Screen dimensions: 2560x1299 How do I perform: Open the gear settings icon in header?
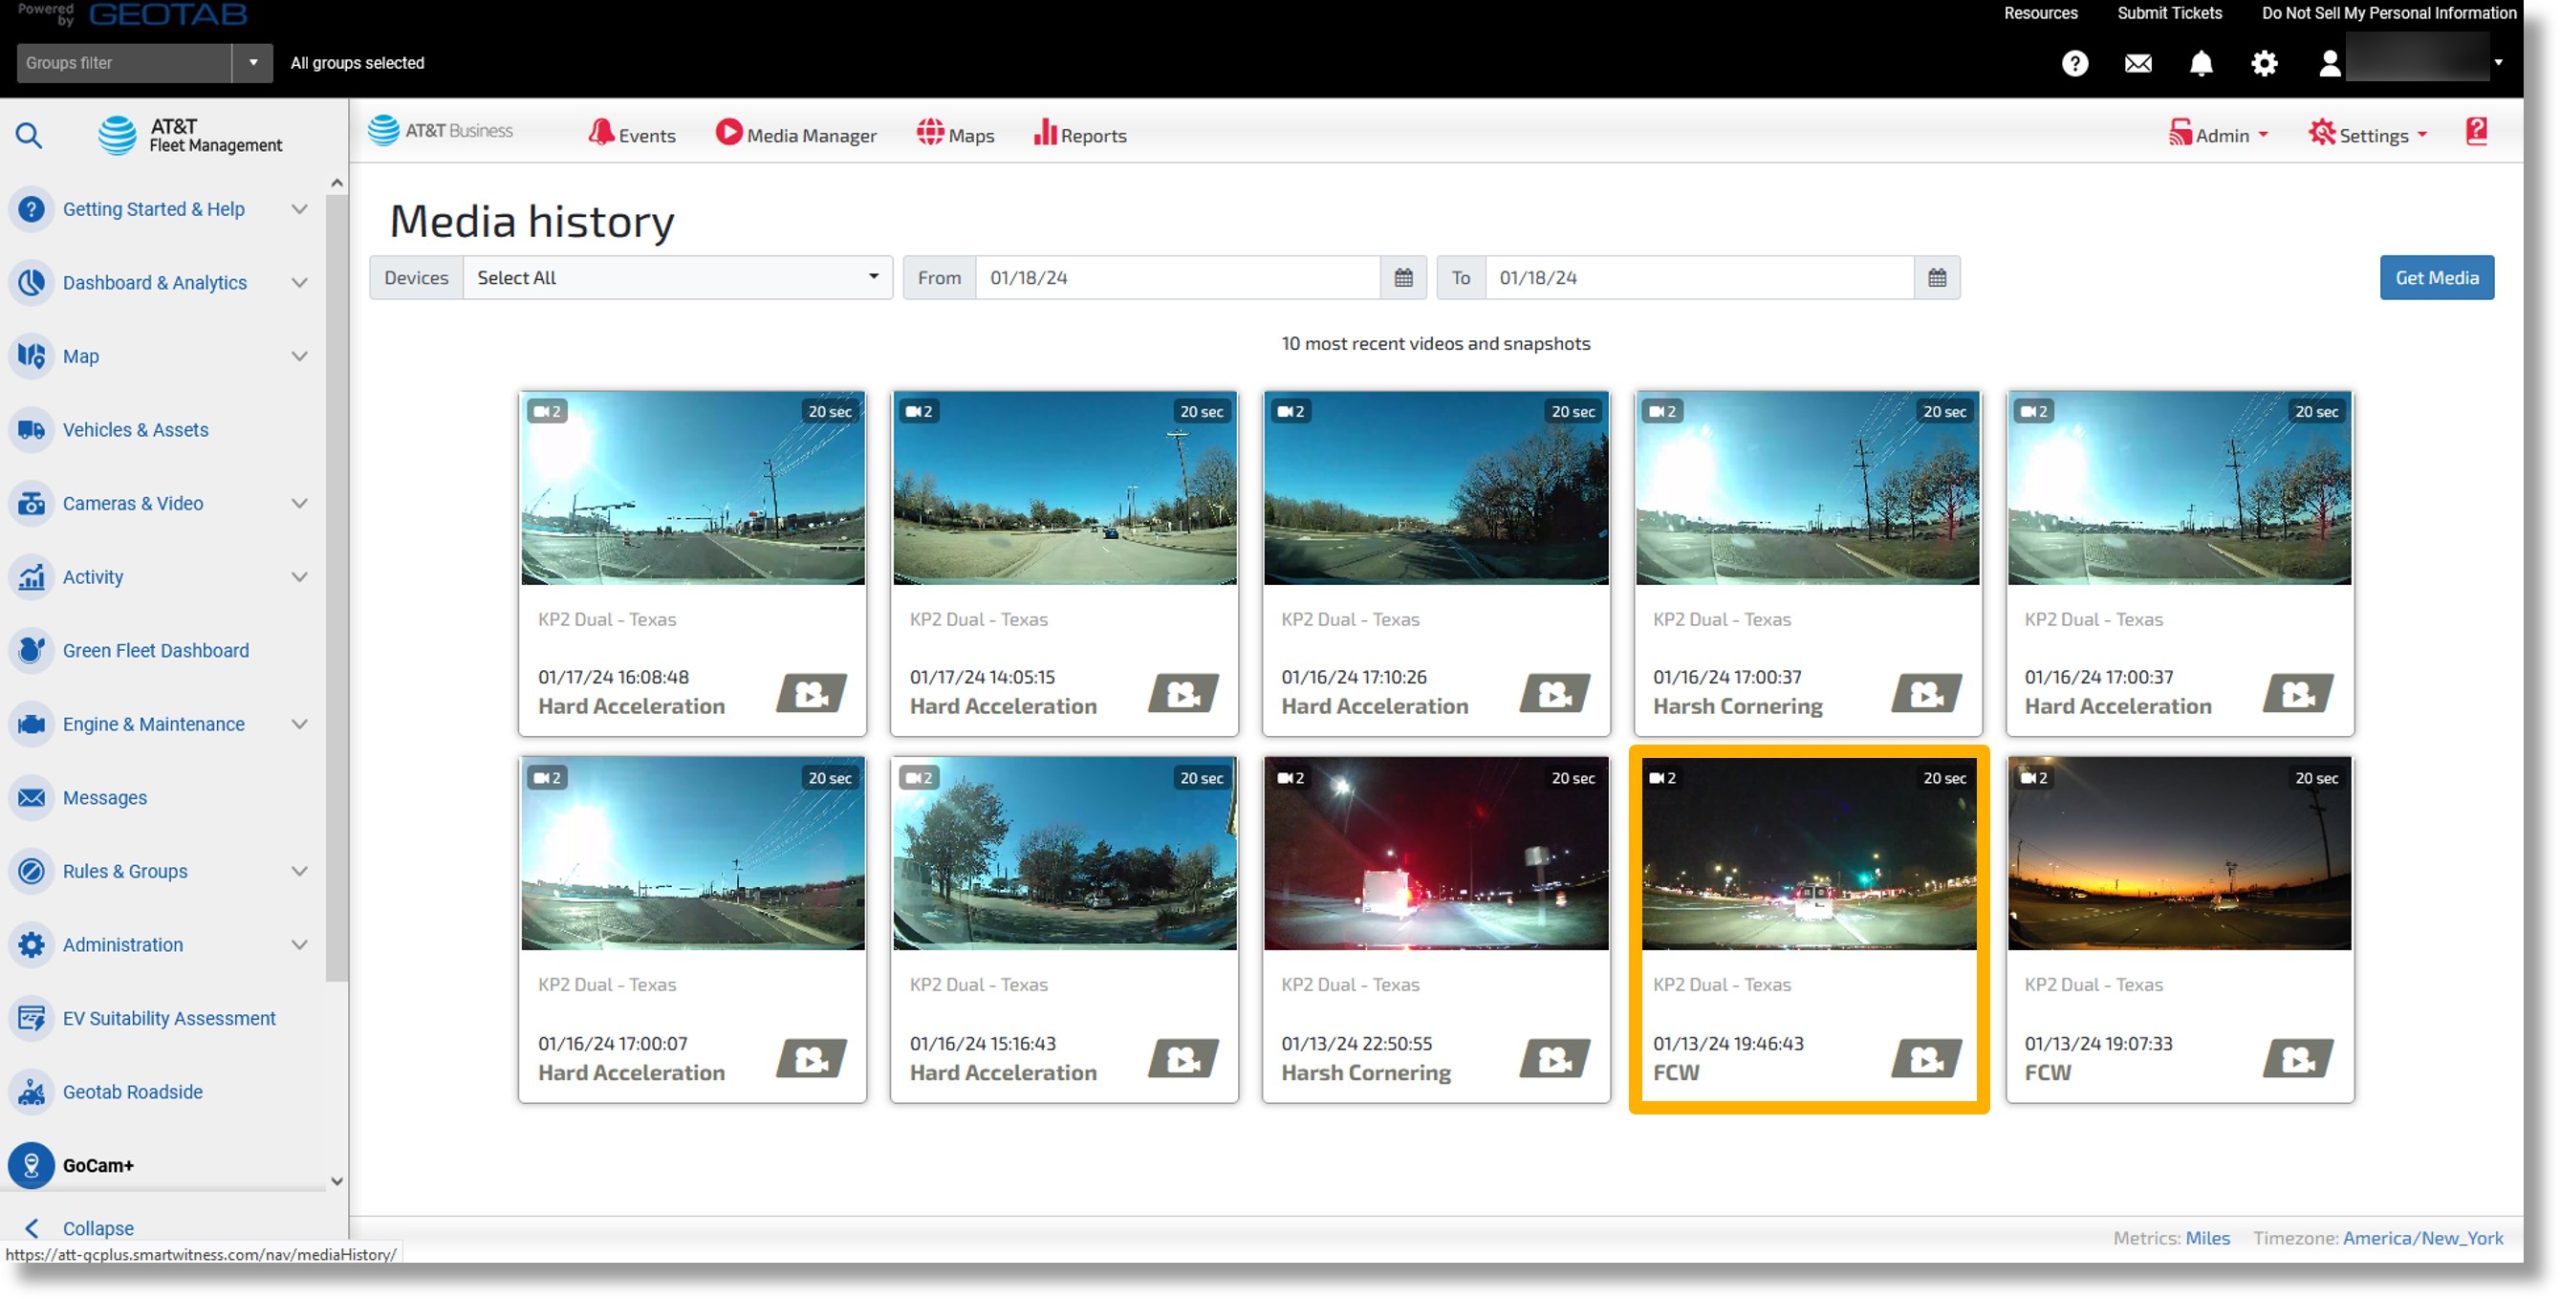click(2264, 63)
